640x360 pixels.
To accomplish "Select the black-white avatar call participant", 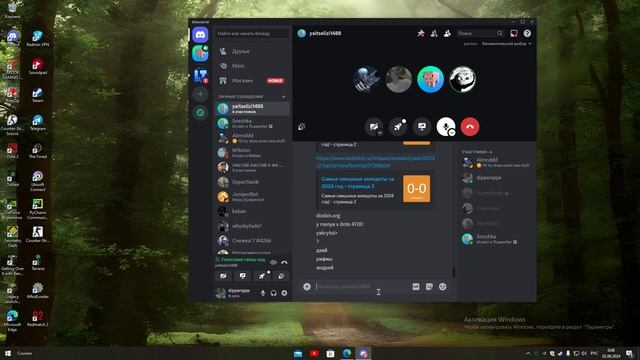I will (462, 80).
